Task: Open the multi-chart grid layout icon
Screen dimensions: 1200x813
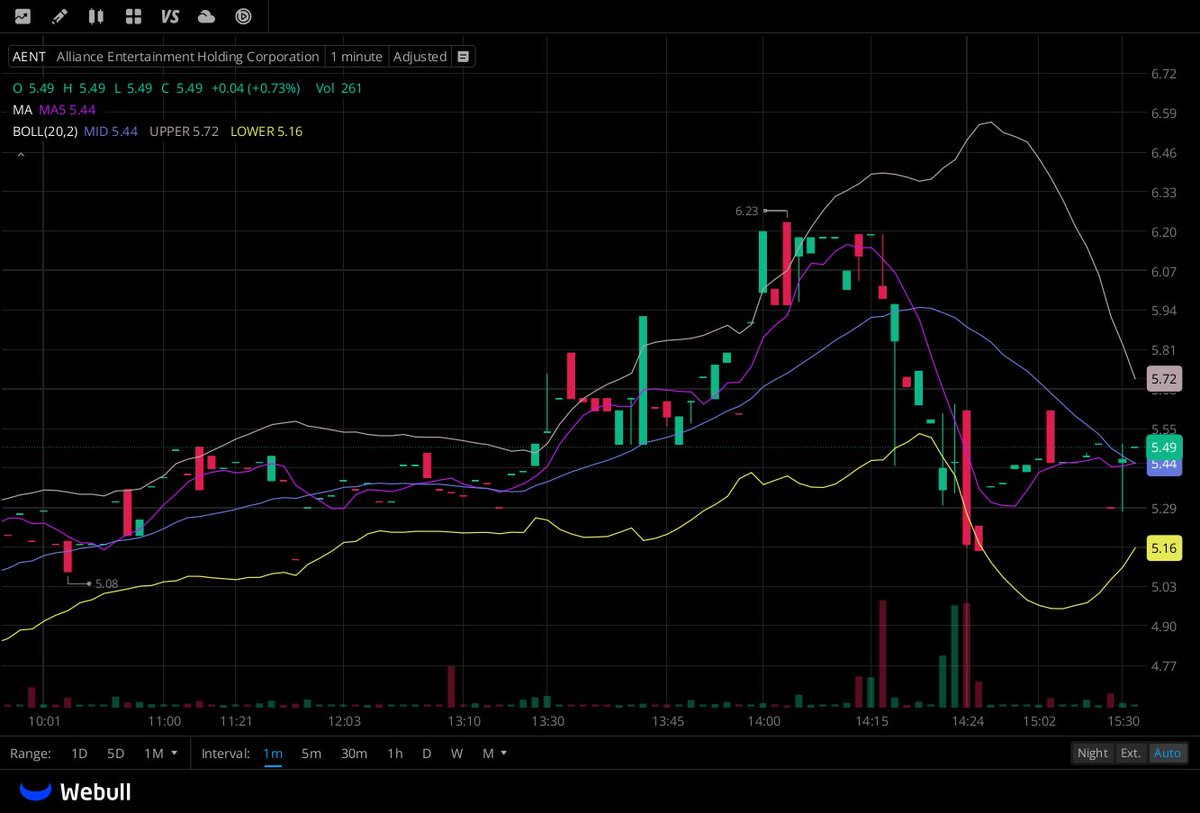Action: point(133,16)
